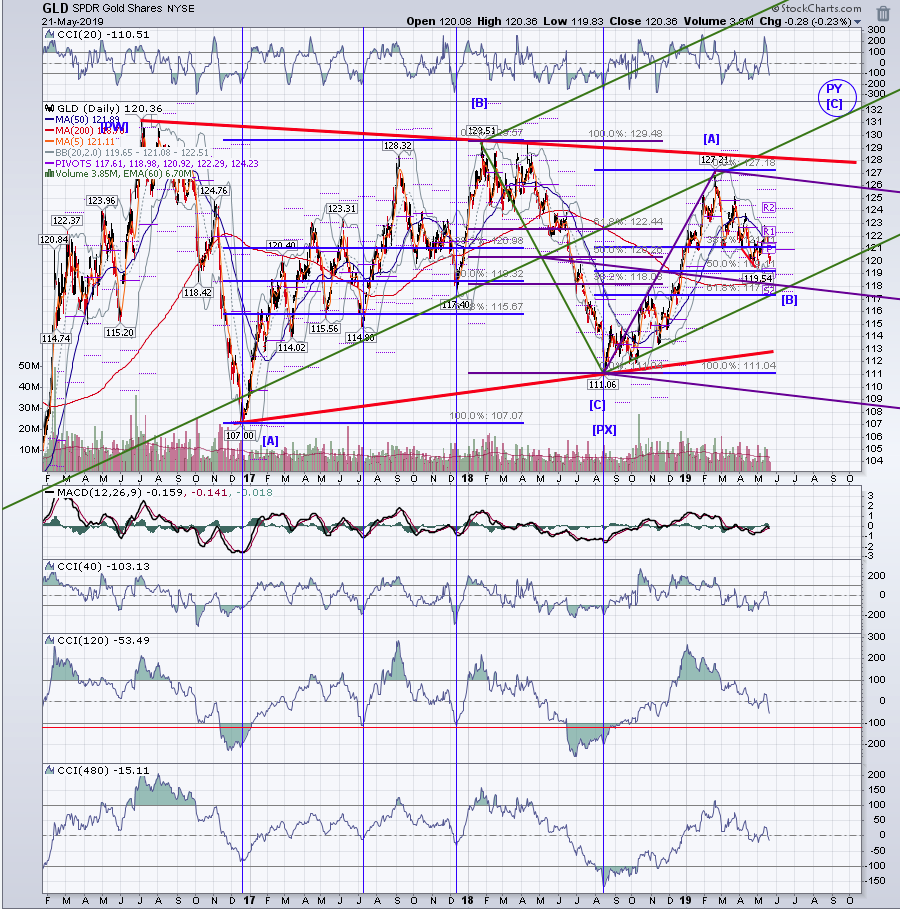The height and width of the screenshot is (909, 900).
Task: Click the red line marker for MA(200)
Action: 50,130
